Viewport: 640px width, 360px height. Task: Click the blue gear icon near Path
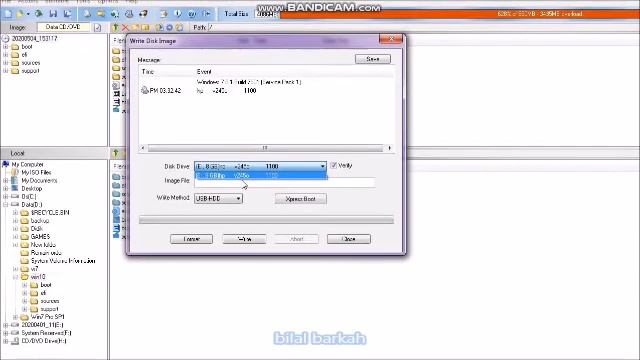click(169, 27)
